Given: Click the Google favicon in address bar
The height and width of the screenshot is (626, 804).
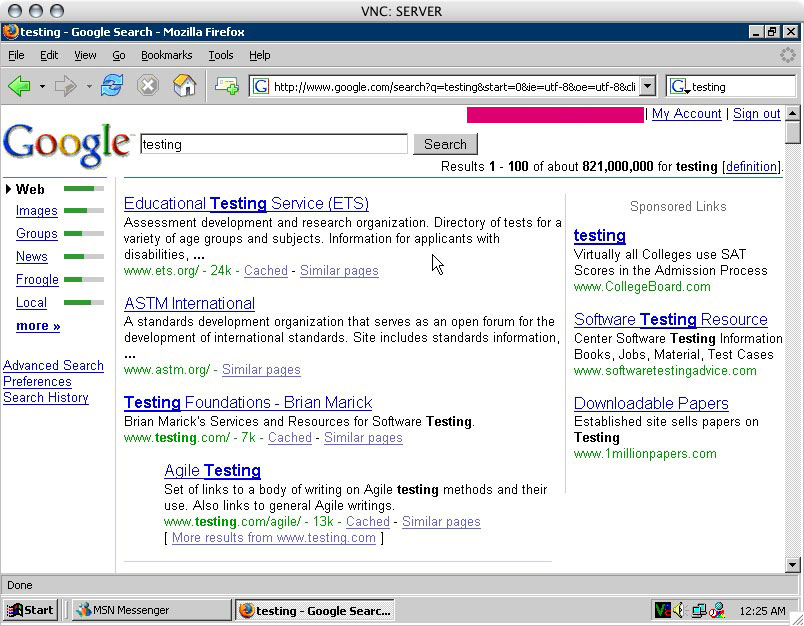Looking at the screenshot, I should pos(260,86).
